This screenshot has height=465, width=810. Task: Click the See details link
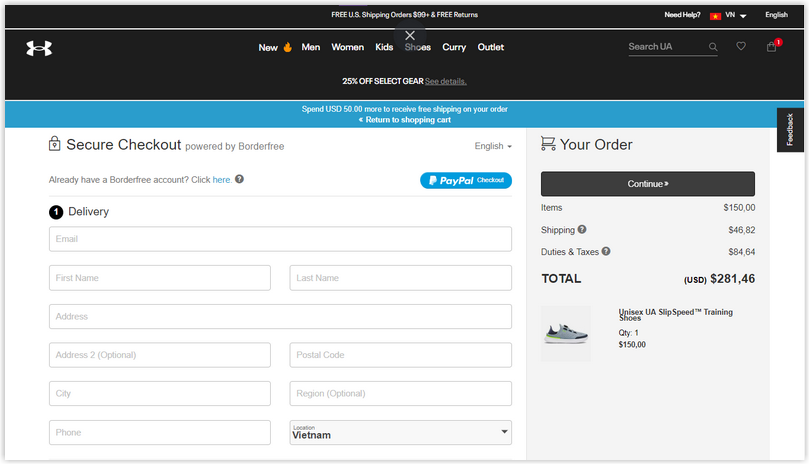446,81
